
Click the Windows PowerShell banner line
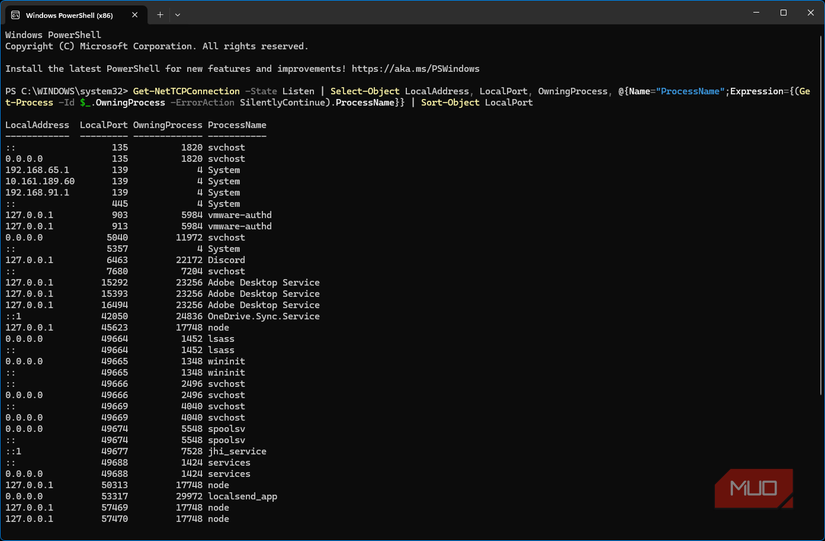(x=53, y=35)
